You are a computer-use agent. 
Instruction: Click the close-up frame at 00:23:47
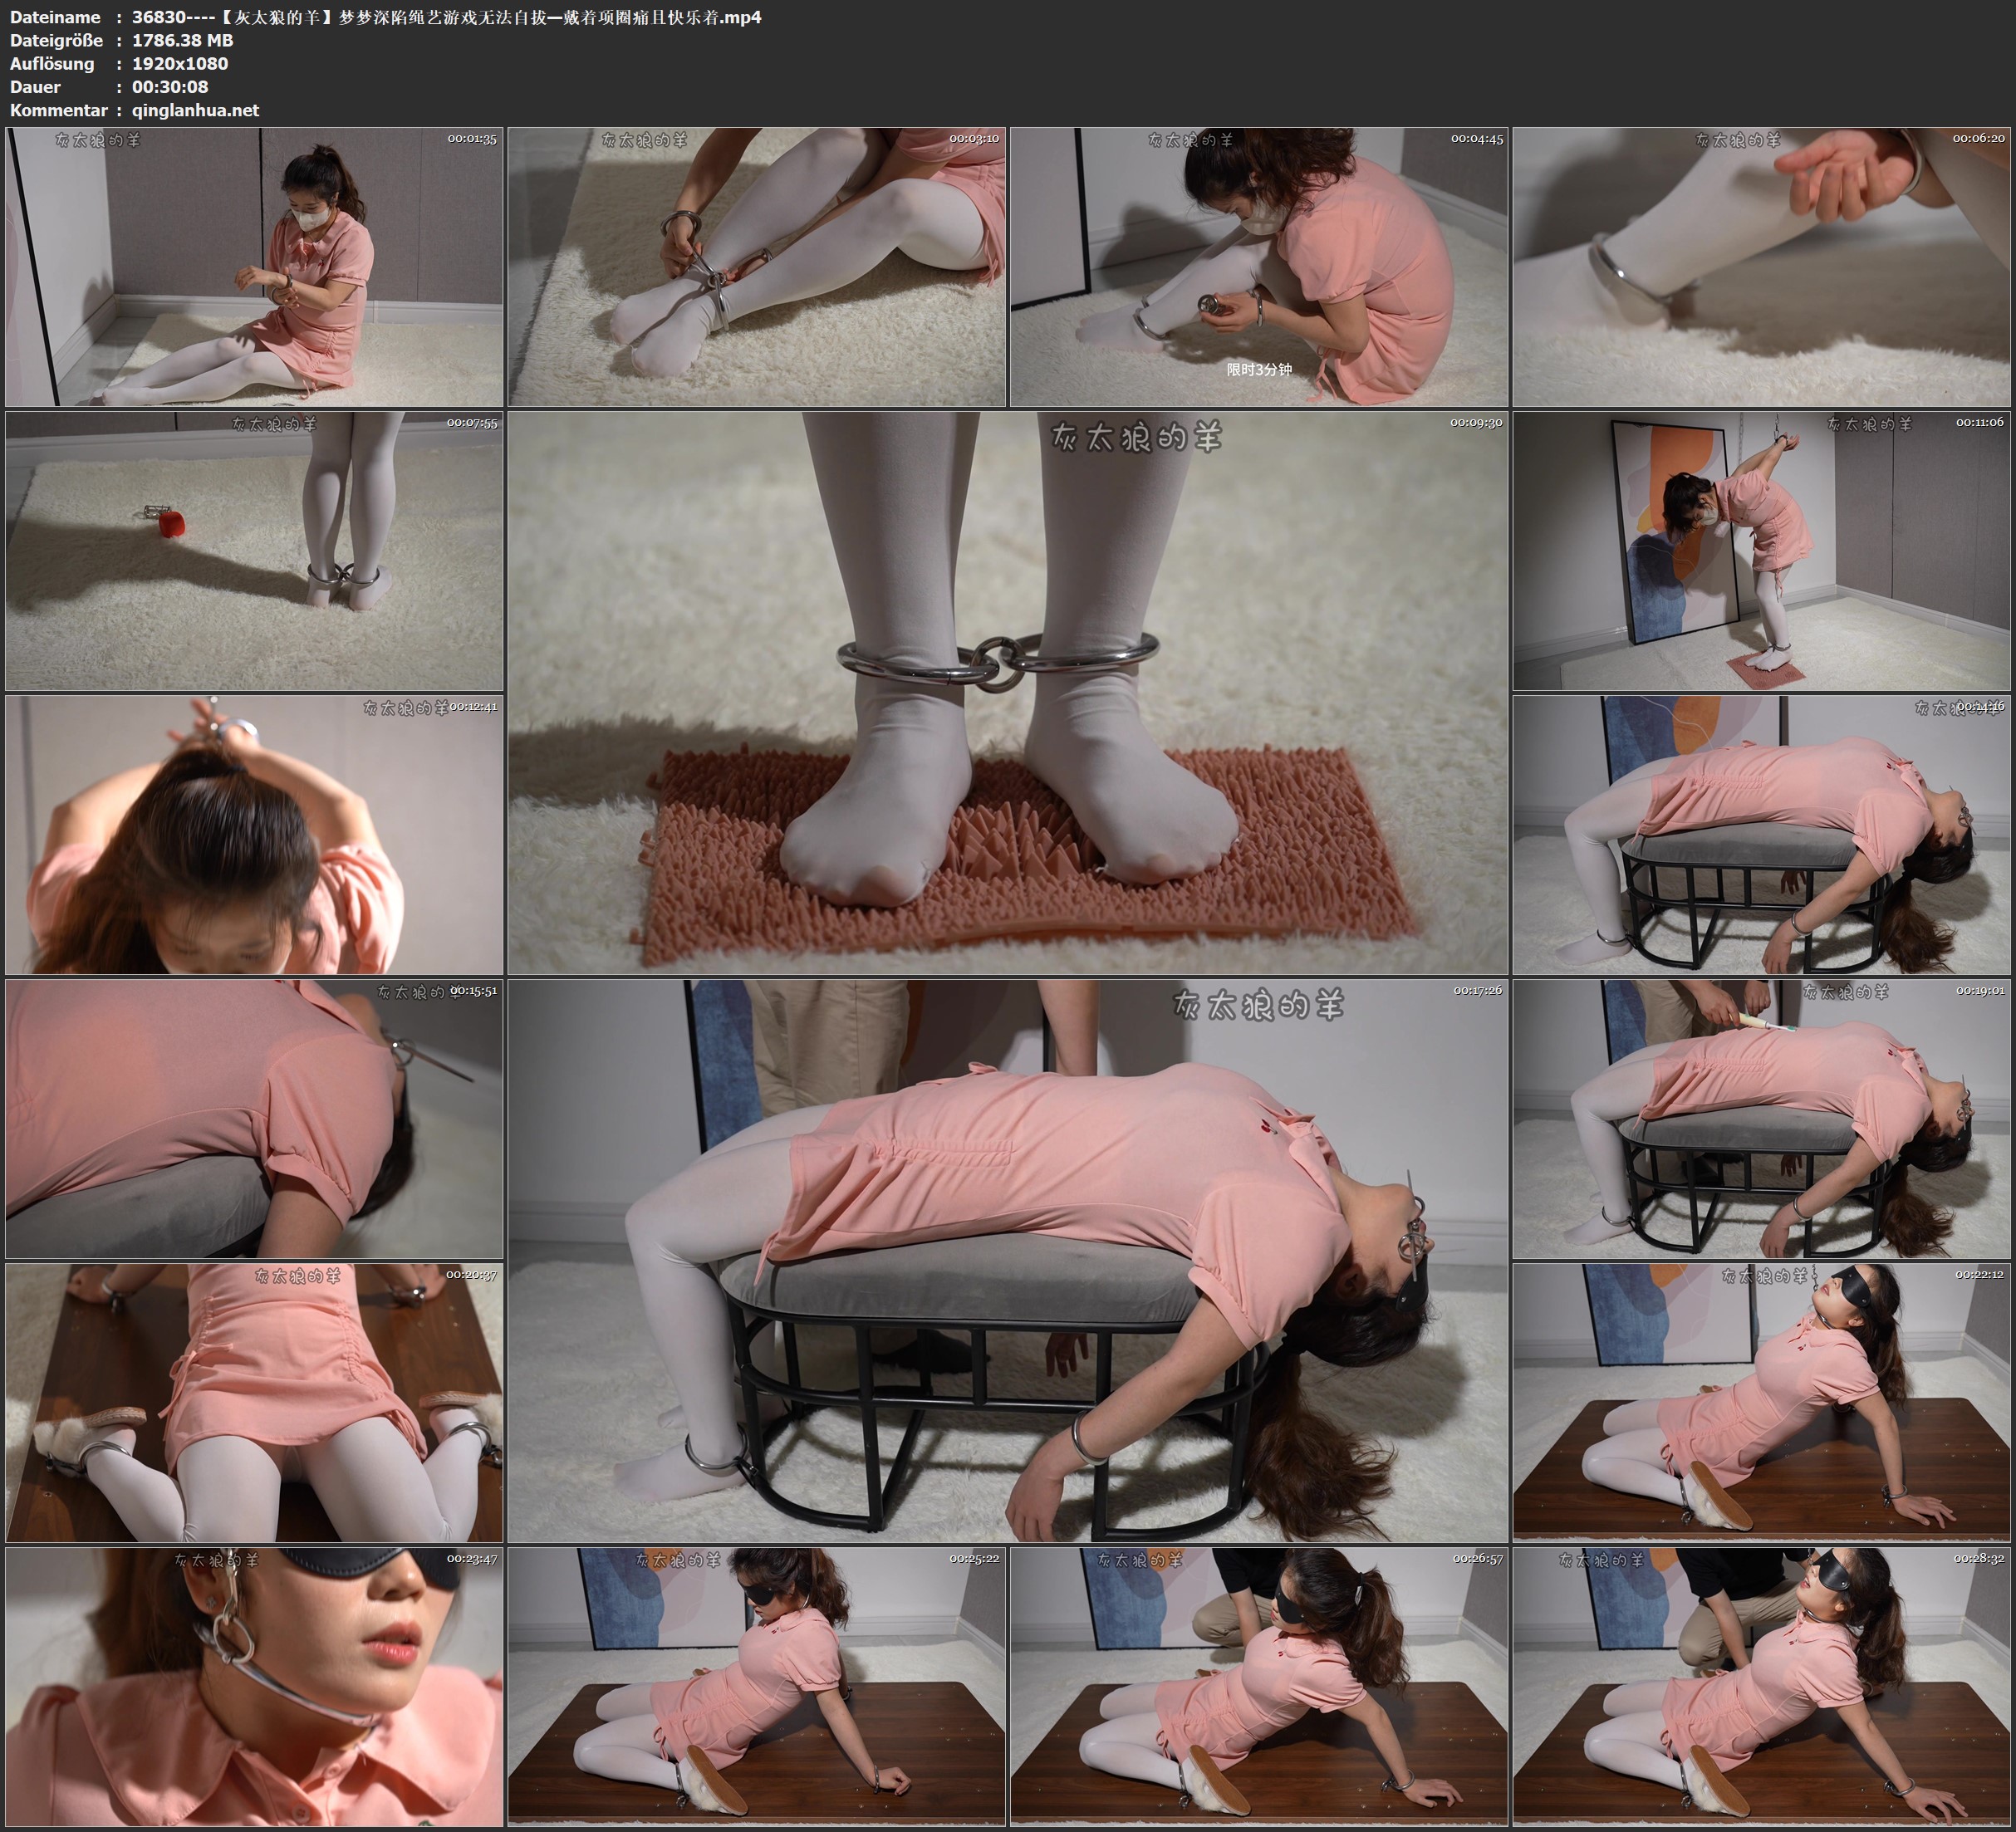pyautogui.click(x=254, y=1686)
